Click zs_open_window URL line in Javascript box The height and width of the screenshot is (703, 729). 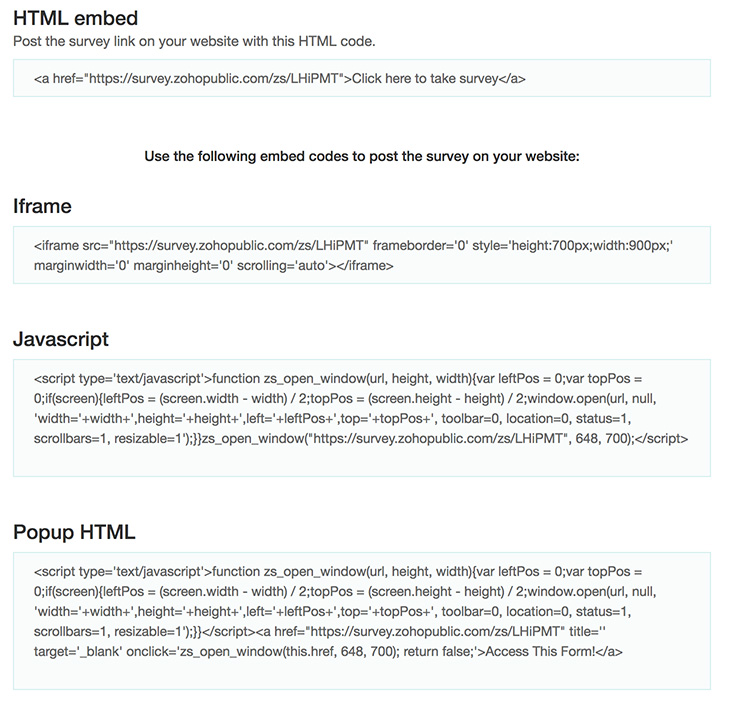tap(361, 438)
